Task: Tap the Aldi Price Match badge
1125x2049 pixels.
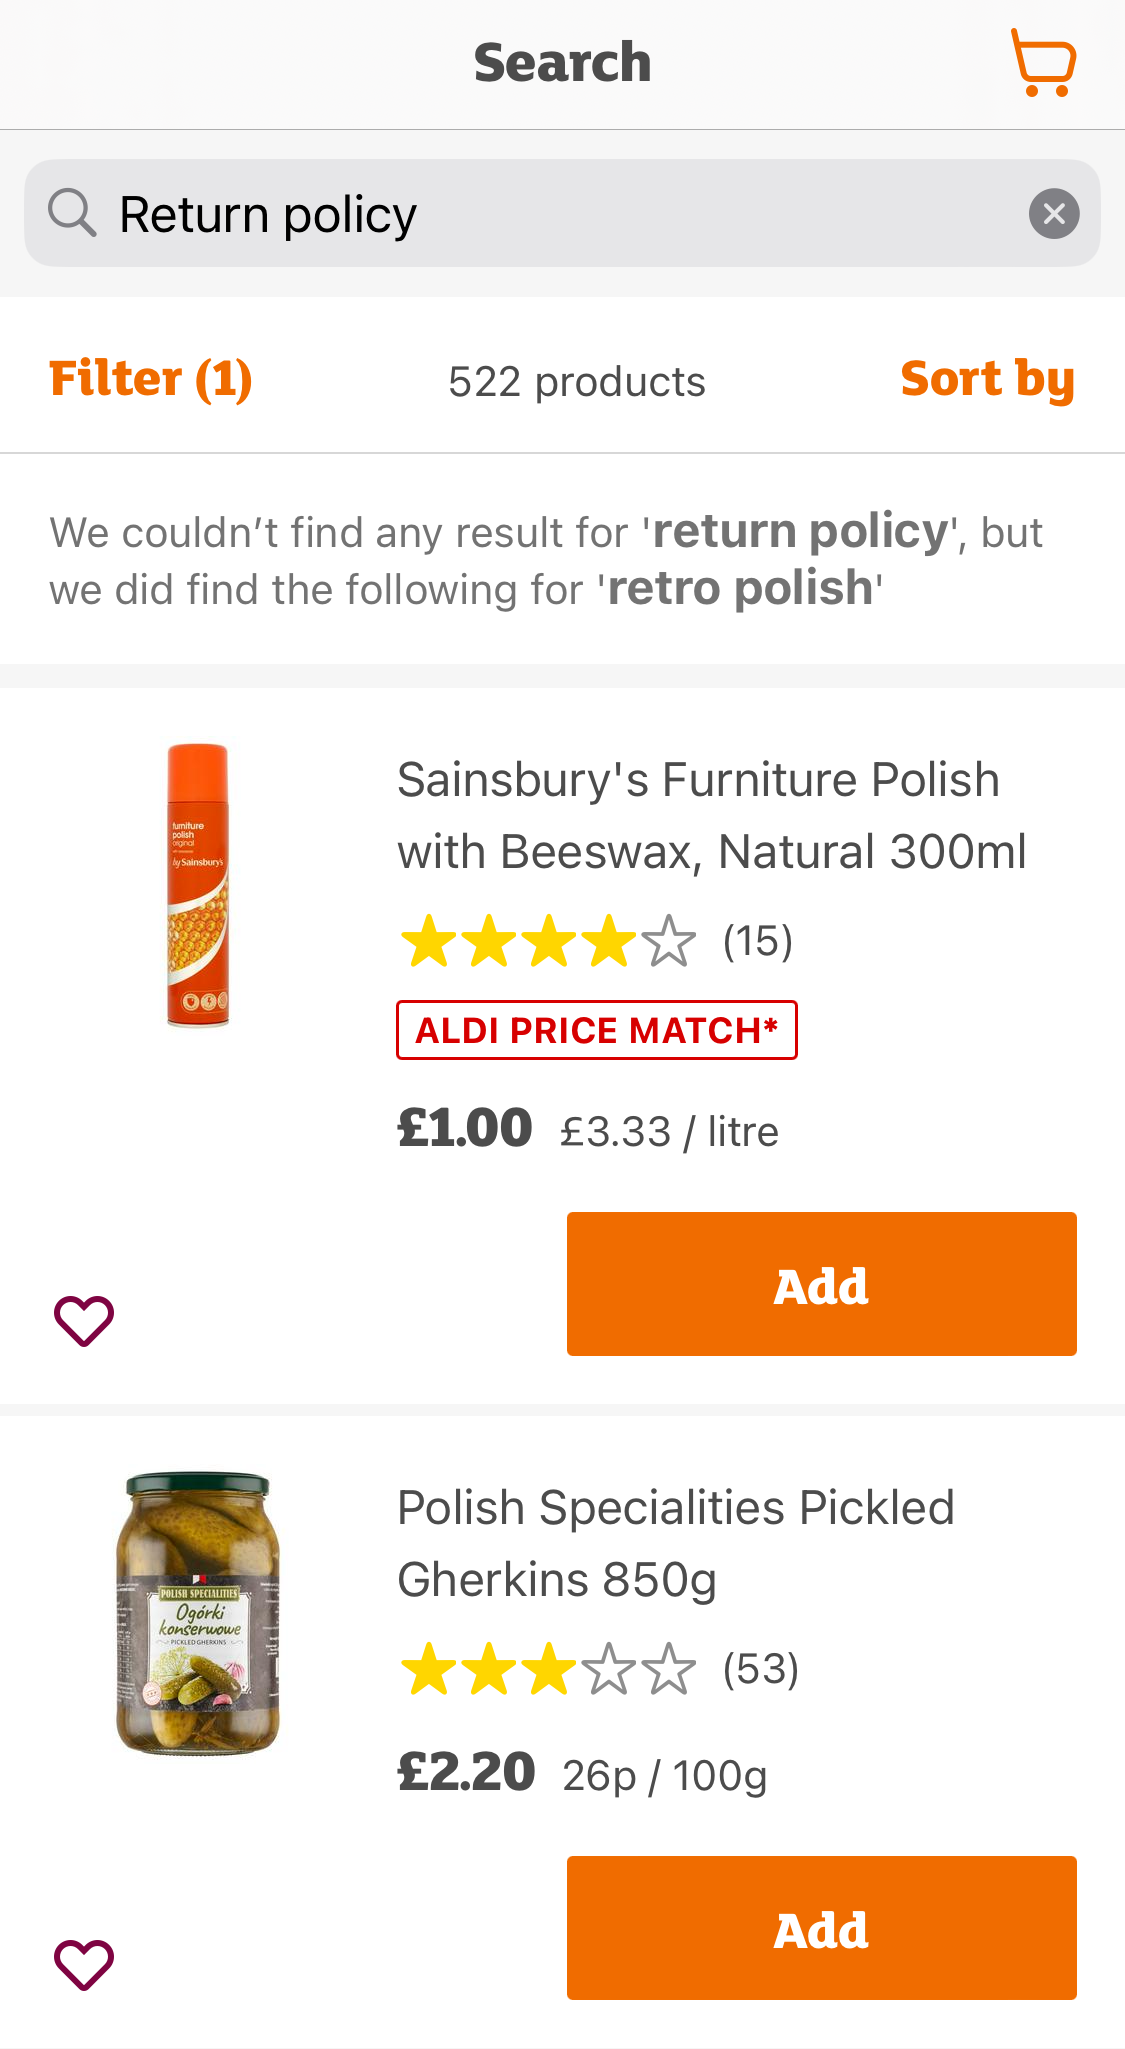Action: click(597, 1030)
